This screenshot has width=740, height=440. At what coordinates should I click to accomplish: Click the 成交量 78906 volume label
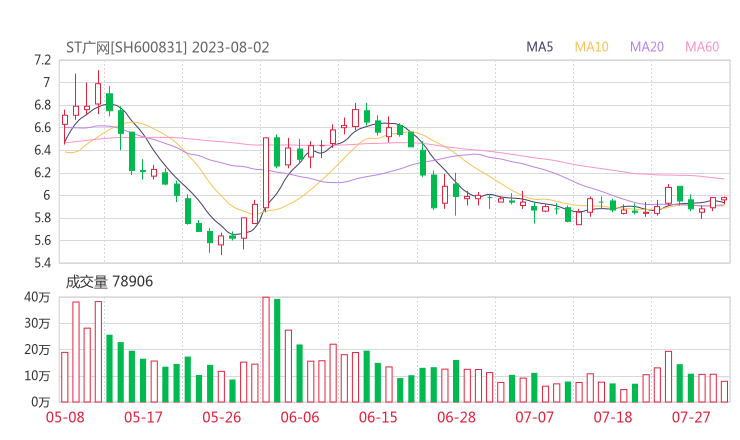(109, 282)
